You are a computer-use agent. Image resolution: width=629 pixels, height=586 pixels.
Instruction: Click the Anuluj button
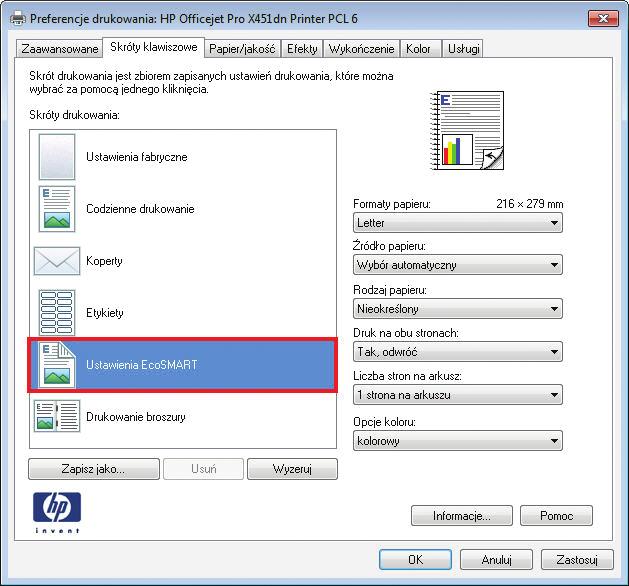[x=496, y=560]
